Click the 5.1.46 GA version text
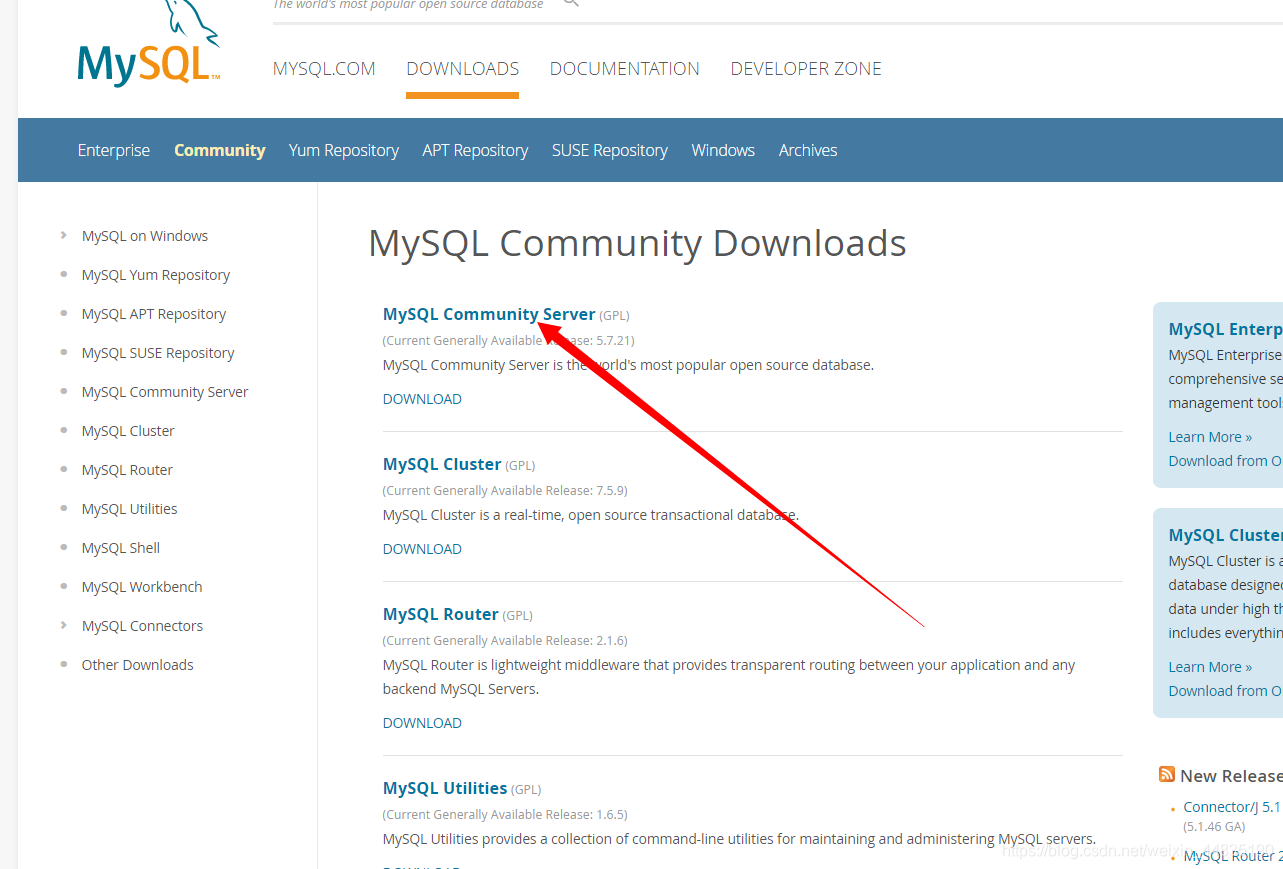This screenshot has height=869, width=1283. 1214,827
